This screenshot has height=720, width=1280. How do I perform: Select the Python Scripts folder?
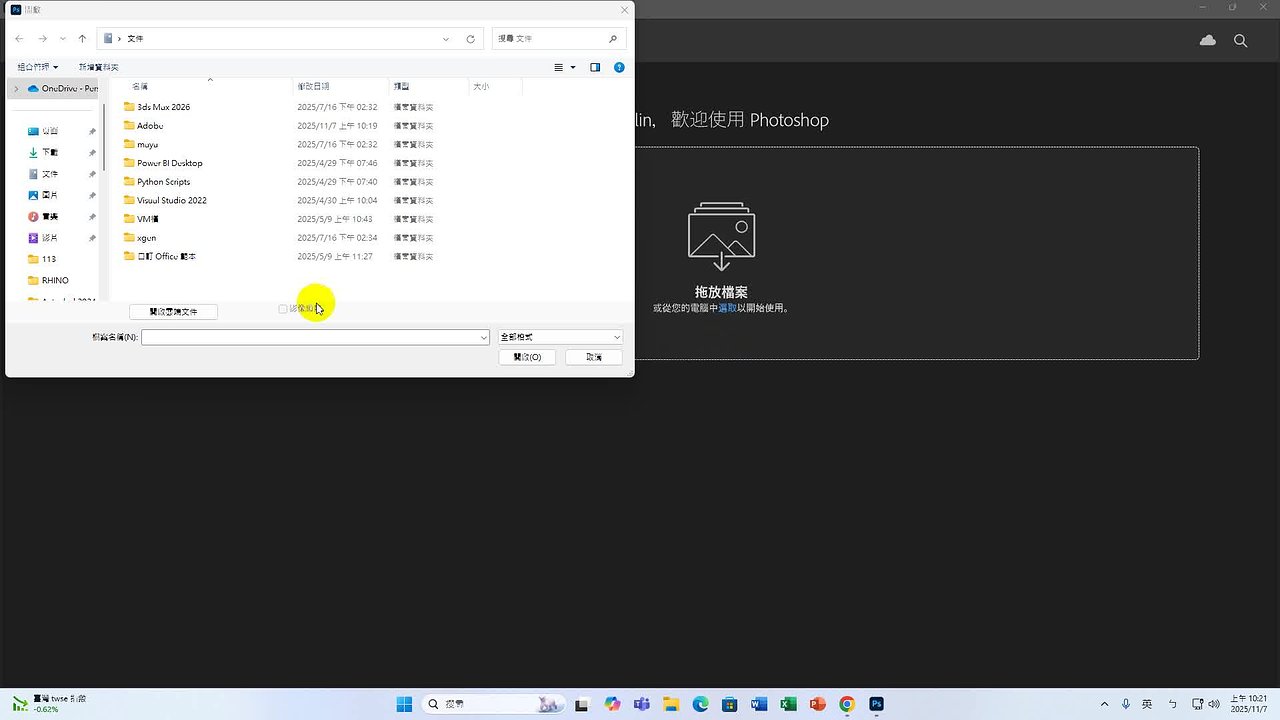pos(163,182)
